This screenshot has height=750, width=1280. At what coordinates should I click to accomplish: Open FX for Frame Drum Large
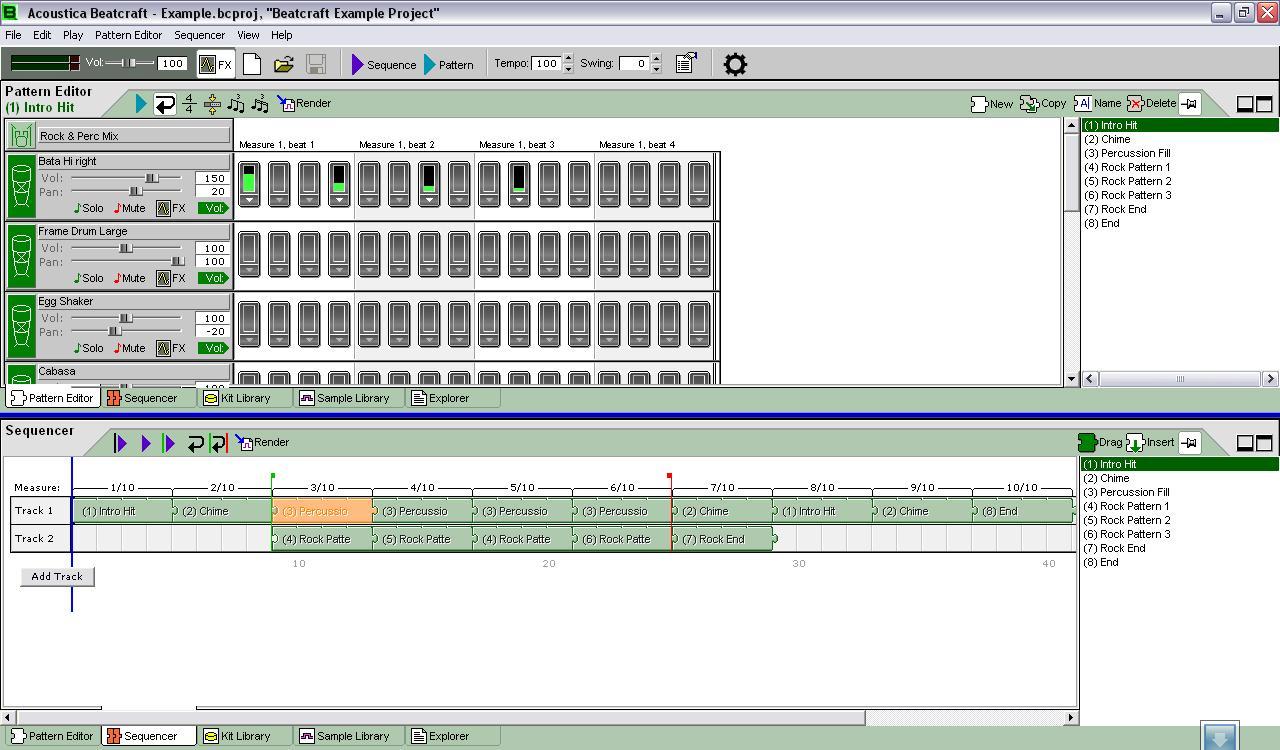[171, 278]
